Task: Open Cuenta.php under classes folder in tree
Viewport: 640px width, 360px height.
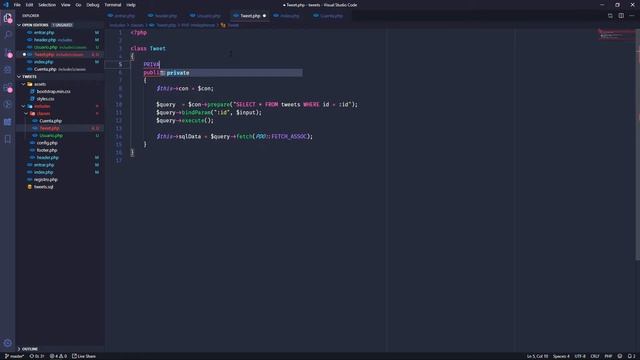Action: pyautogui.click(x=51, y=121)
